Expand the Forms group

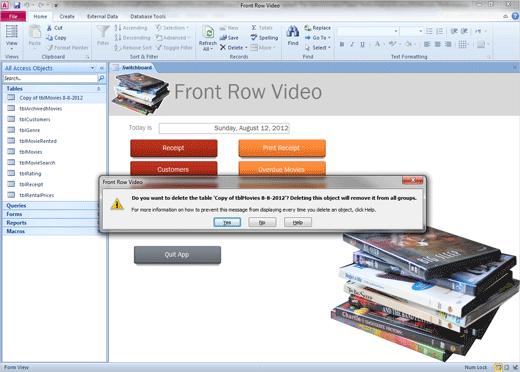[52, 214]
